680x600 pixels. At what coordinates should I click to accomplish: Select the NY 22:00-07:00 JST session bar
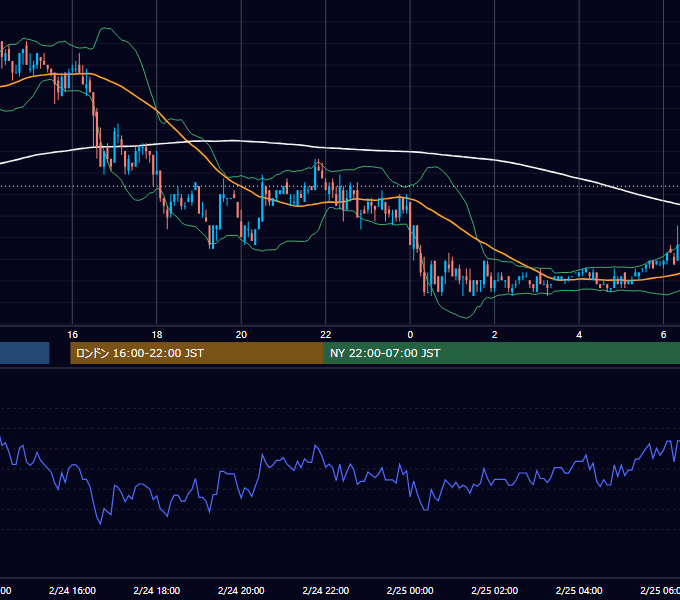point(502,353)
